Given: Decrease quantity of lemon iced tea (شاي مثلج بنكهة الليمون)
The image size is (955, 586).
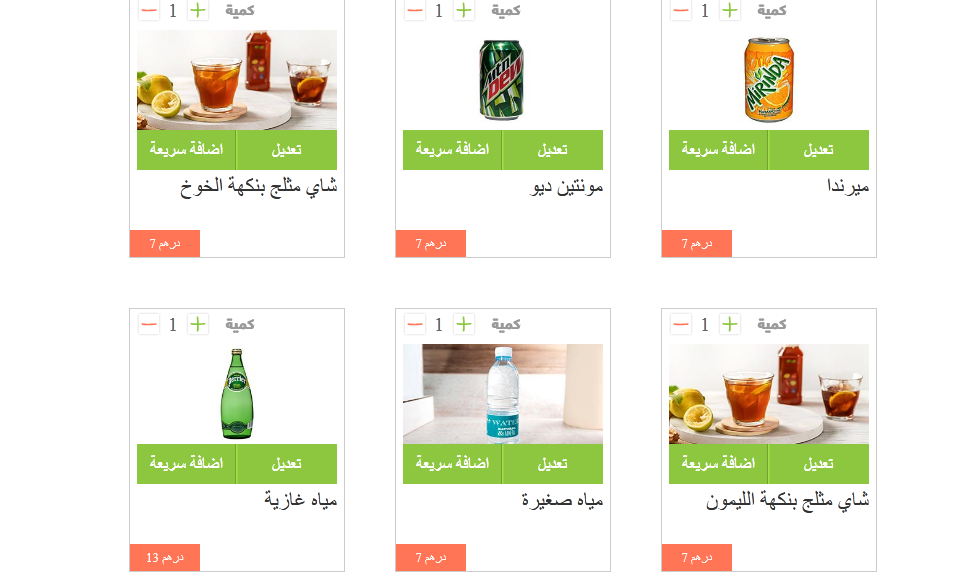Looking at the screenshot, I should [x=681, y=324].
